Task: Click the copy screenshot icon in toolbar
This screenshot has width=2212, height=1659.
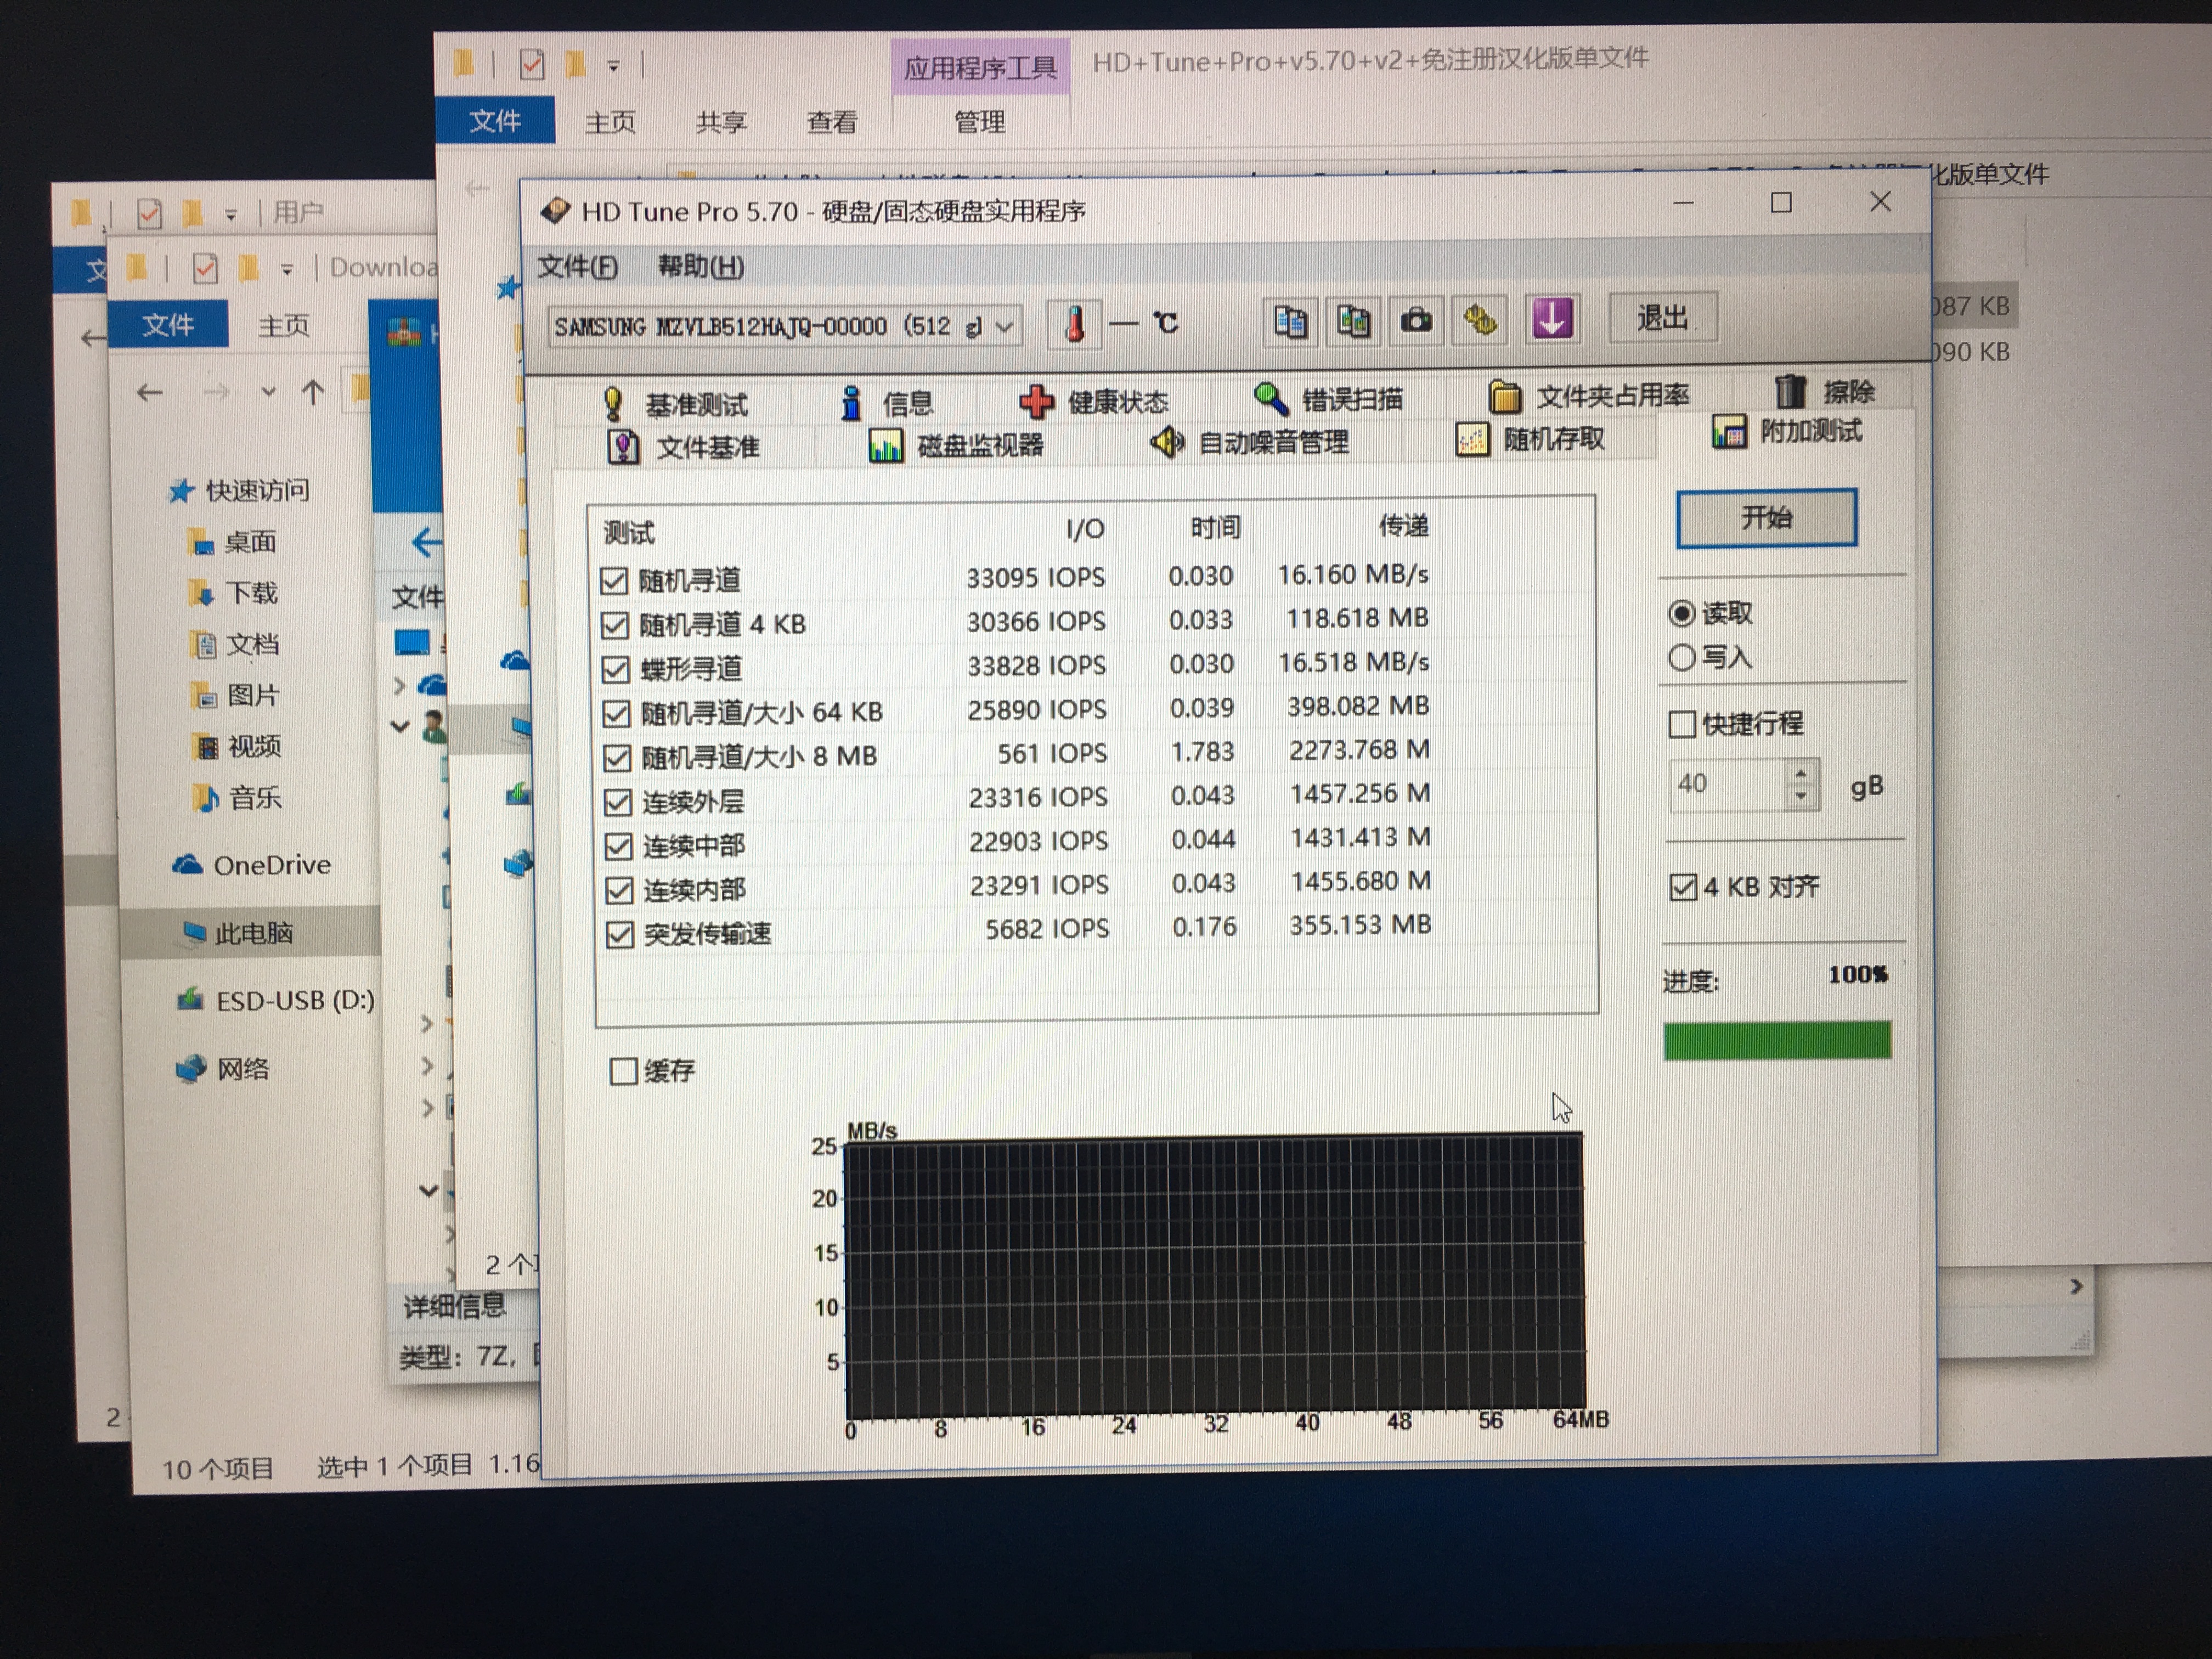Action: coord(1353,321)
